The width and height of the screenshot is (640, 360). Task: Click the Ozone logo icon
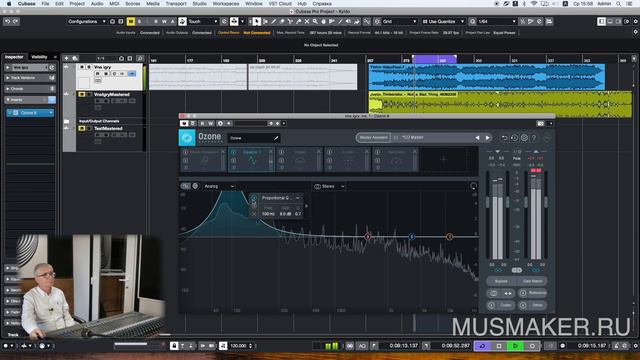187,138
